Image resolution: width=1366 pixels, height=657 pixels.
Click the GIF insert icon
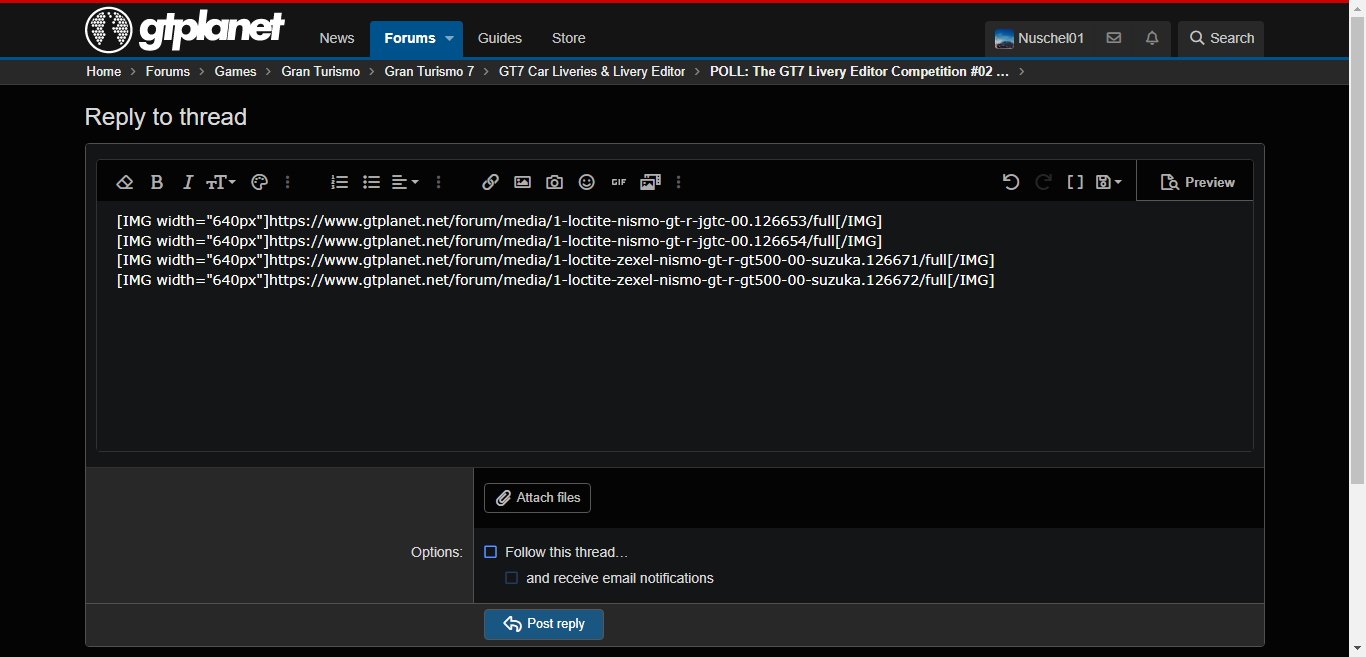pyautogui.click(x=619, y=182)
